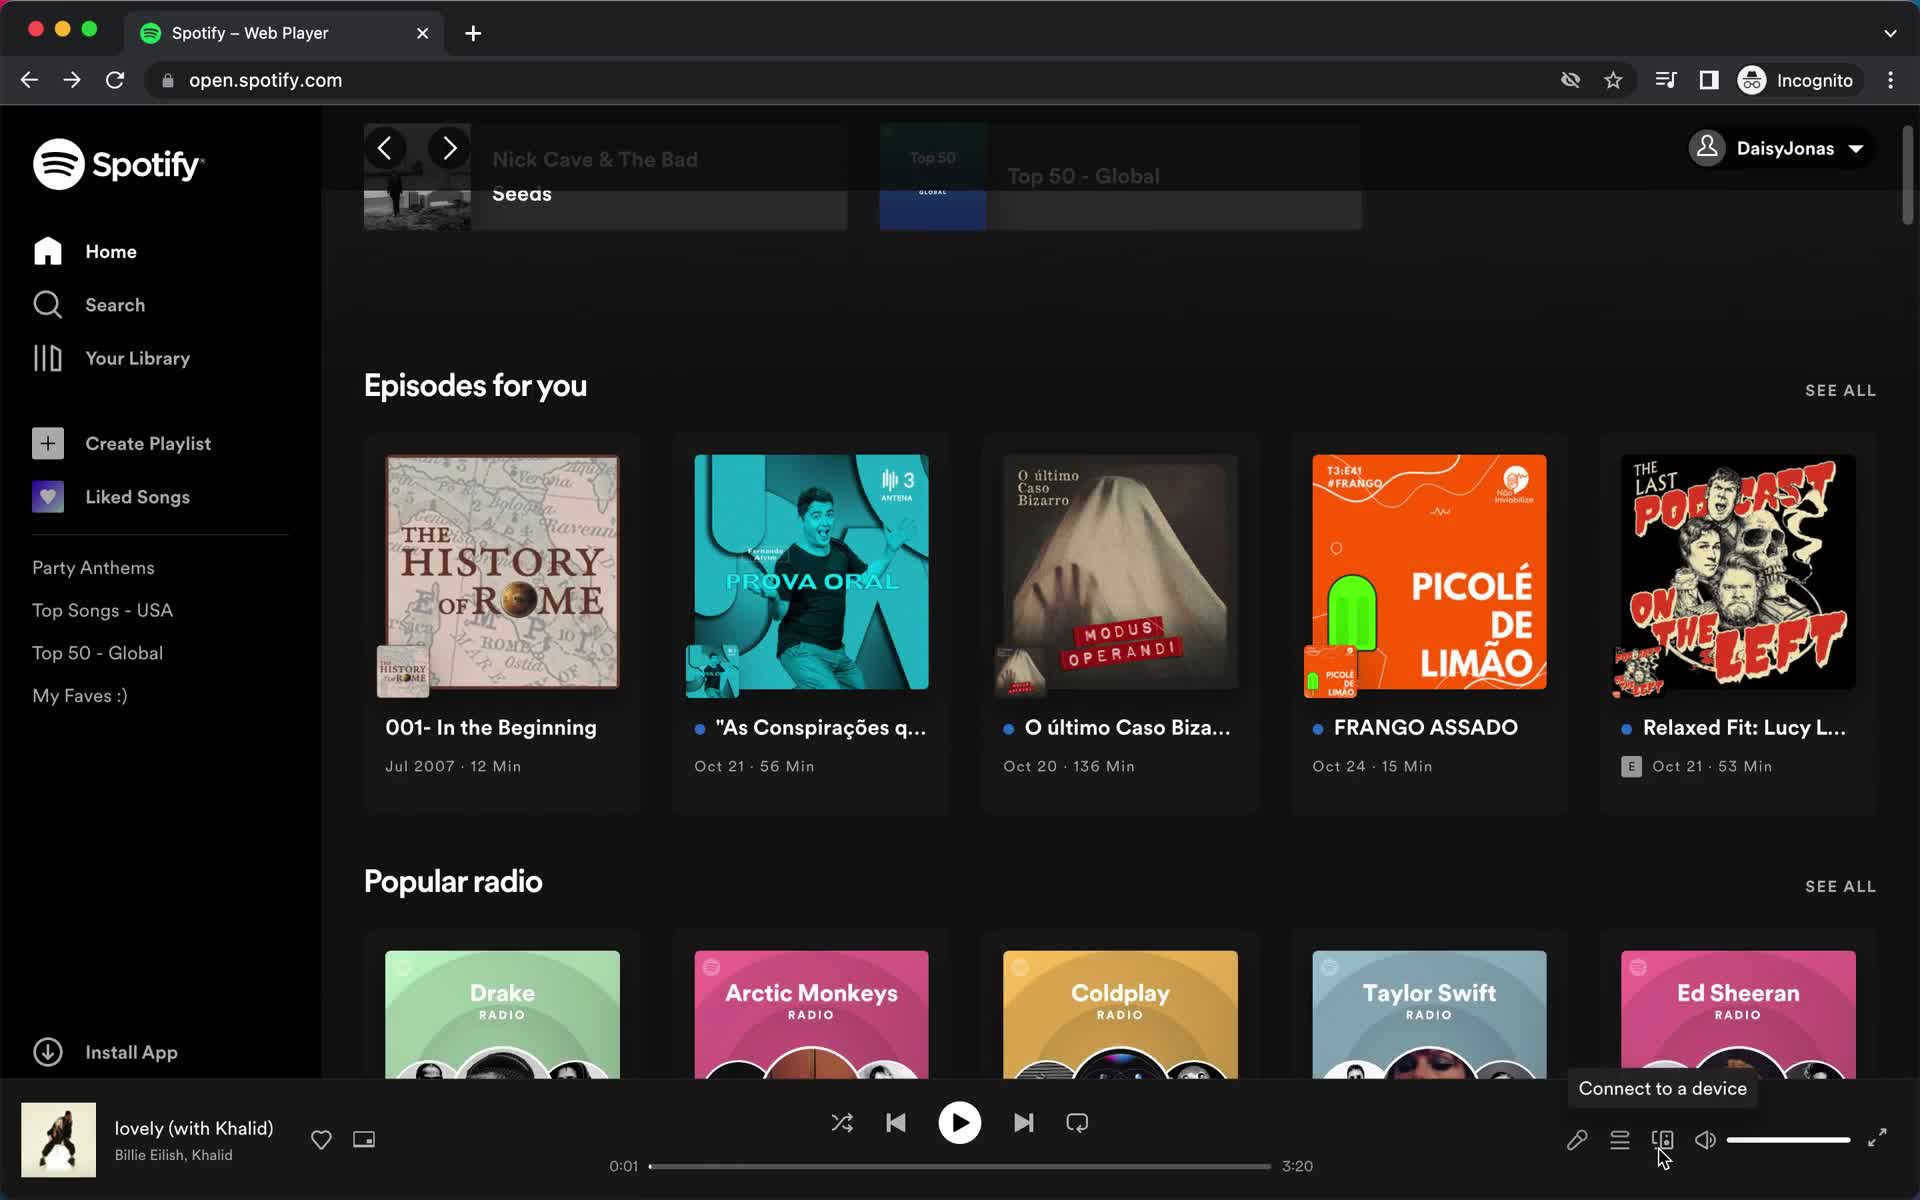Click artist names Billie Eilish, Khalid
The height and width of the screenshot is (1200, 1920).
coord(174,1155)
